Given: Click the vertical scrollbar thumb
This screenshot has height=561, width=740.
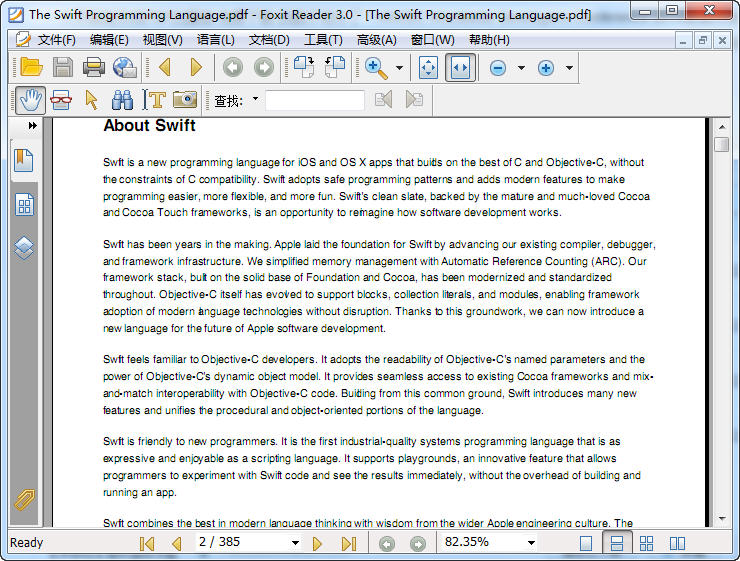Looking at the screenshot, I should tap(722, 144).
